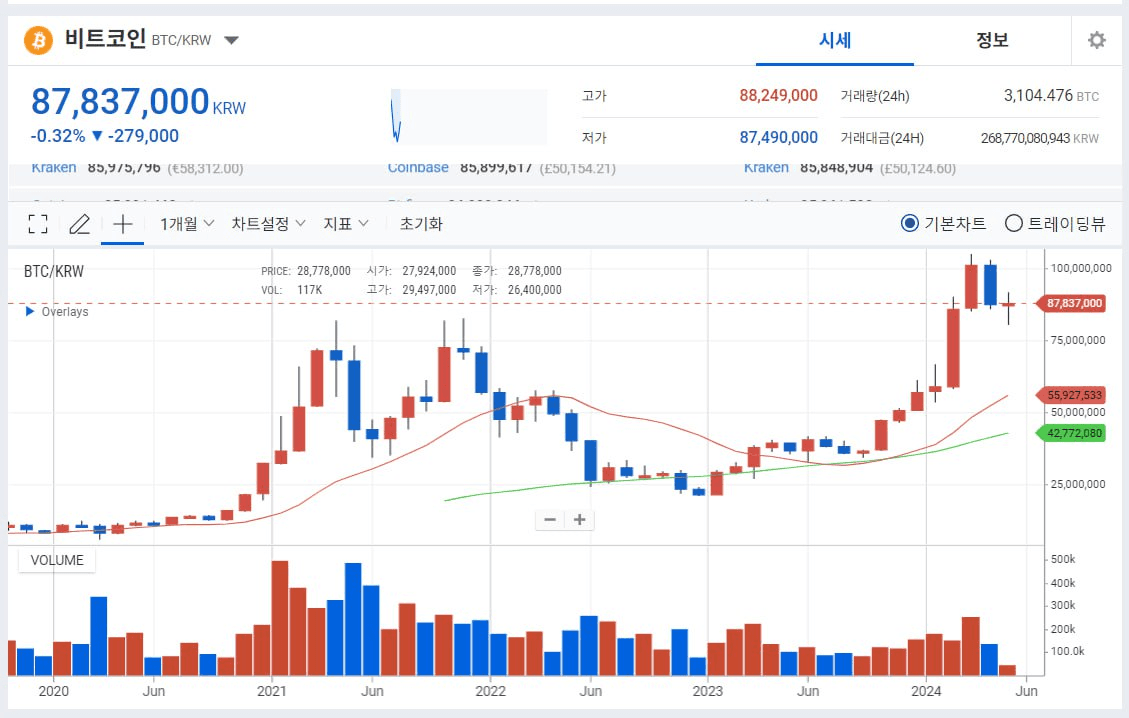Screen dimensions: 1129x718
Task: Click the red 87,837,000 price axis marker
Action: pos(1074,303)
